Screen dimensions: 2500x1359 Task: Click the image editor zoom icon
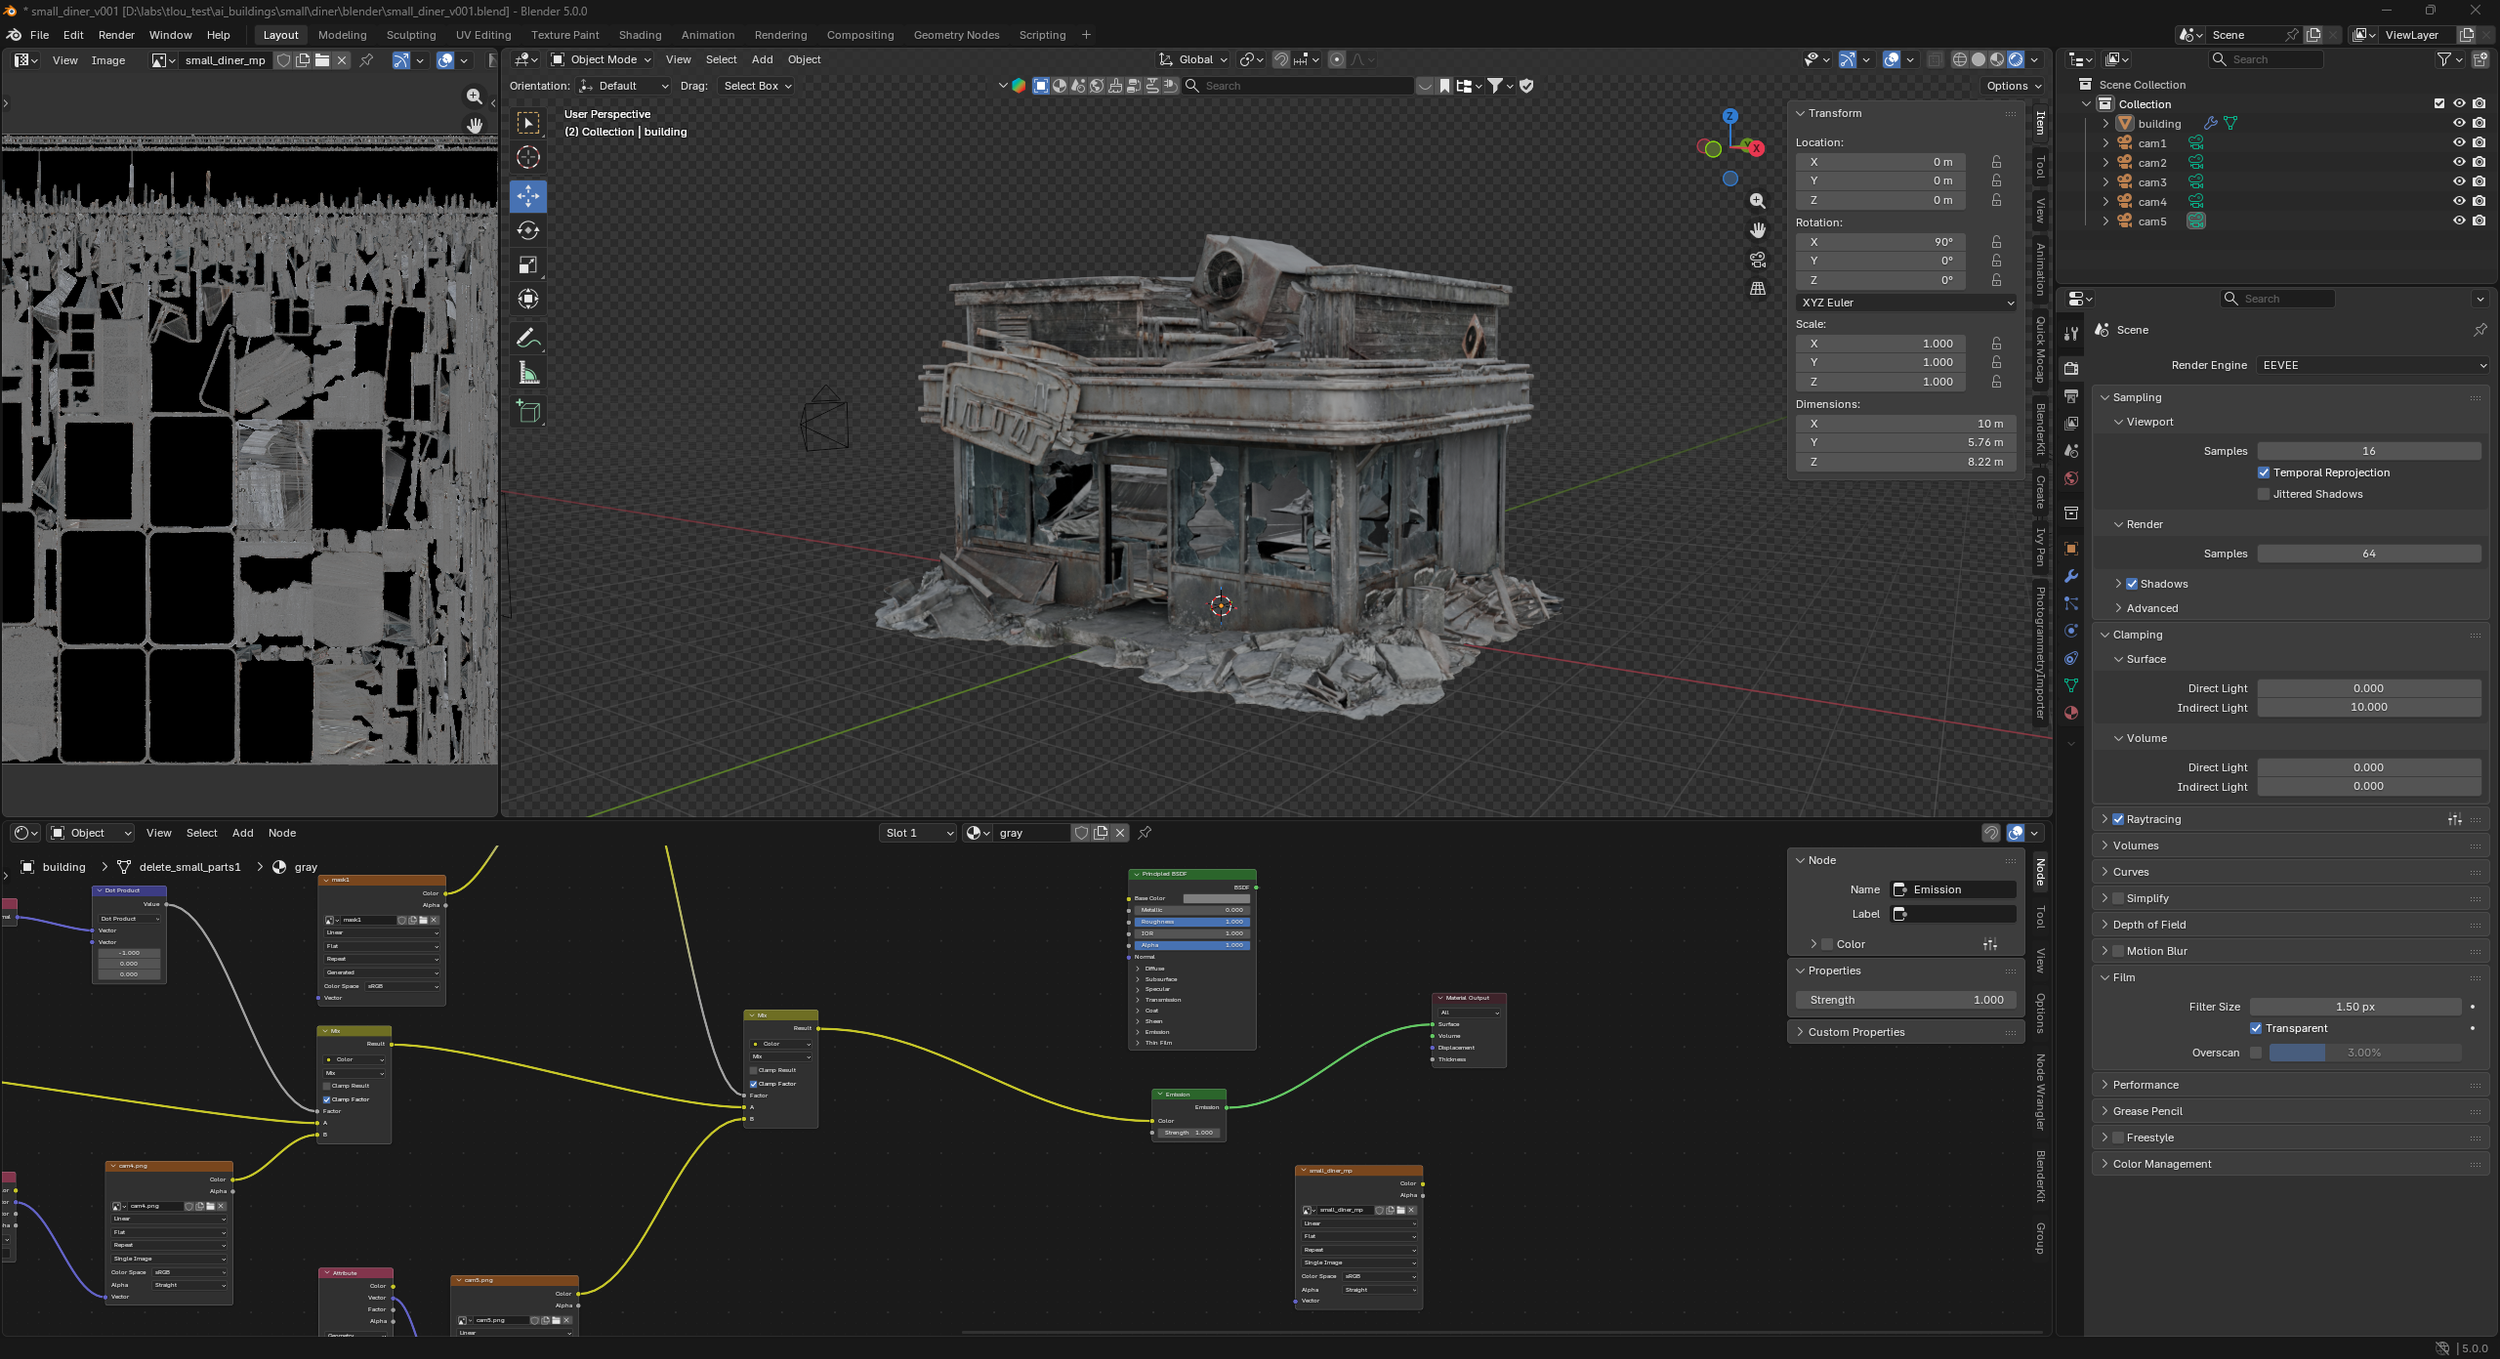pos(474,96)
